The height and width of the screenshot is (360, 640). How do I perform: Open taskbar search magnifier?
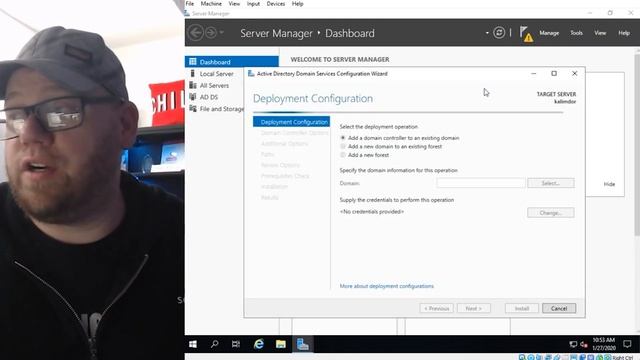tap(214, 344)
